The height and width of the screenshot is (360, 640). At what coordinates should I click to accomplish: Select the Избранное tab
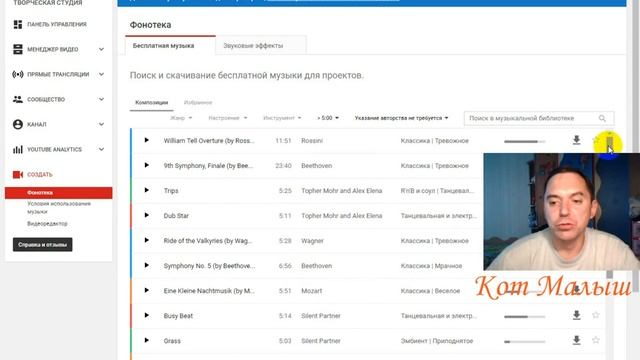click(x=198, y=102)
